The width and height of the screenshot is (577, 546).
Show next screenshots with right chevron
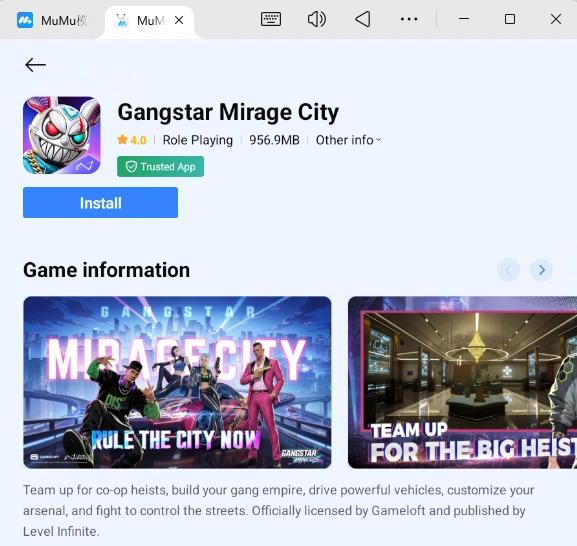541,270
